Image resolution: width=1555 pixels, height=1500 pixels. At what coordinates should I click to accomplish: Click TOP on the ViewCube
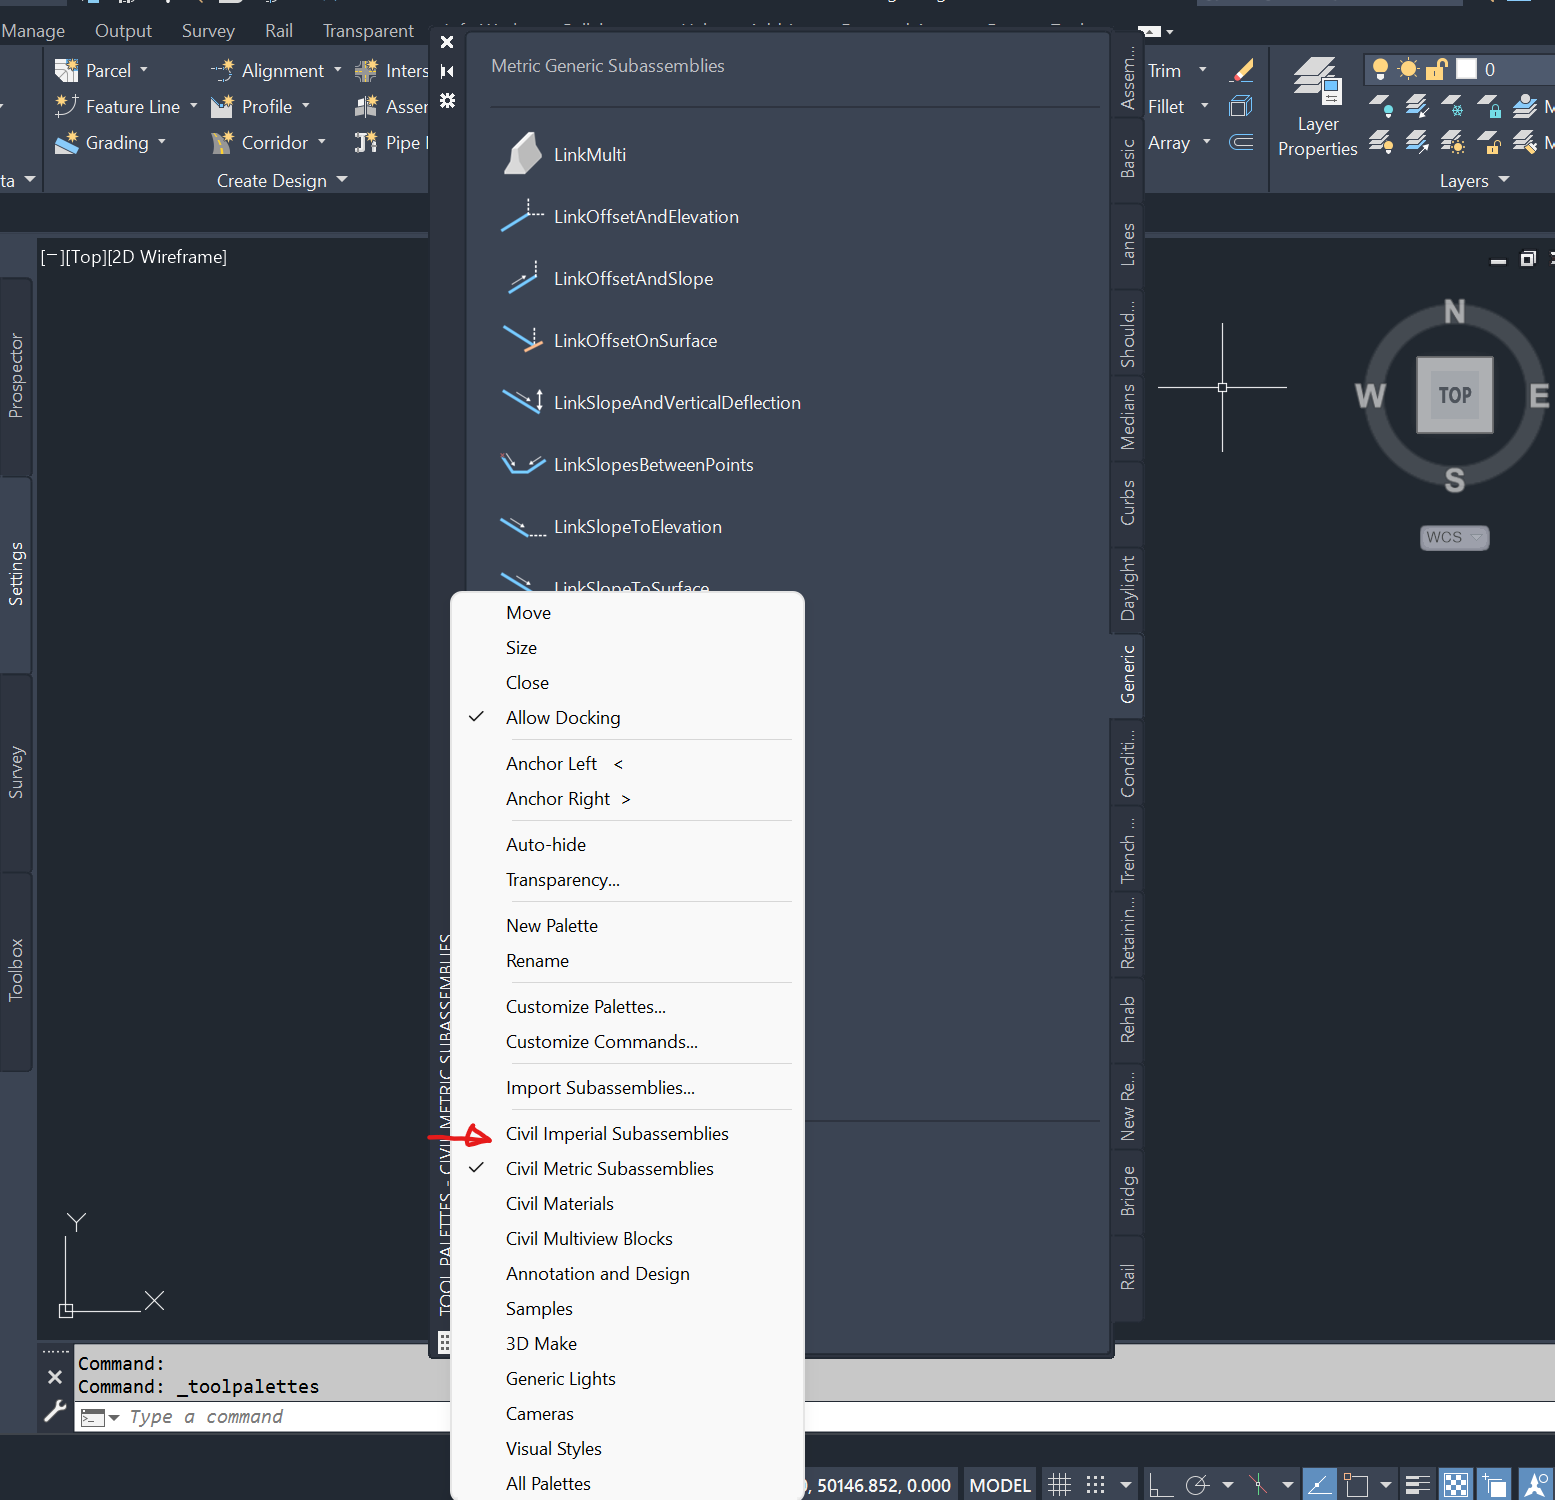point(1455,394)
